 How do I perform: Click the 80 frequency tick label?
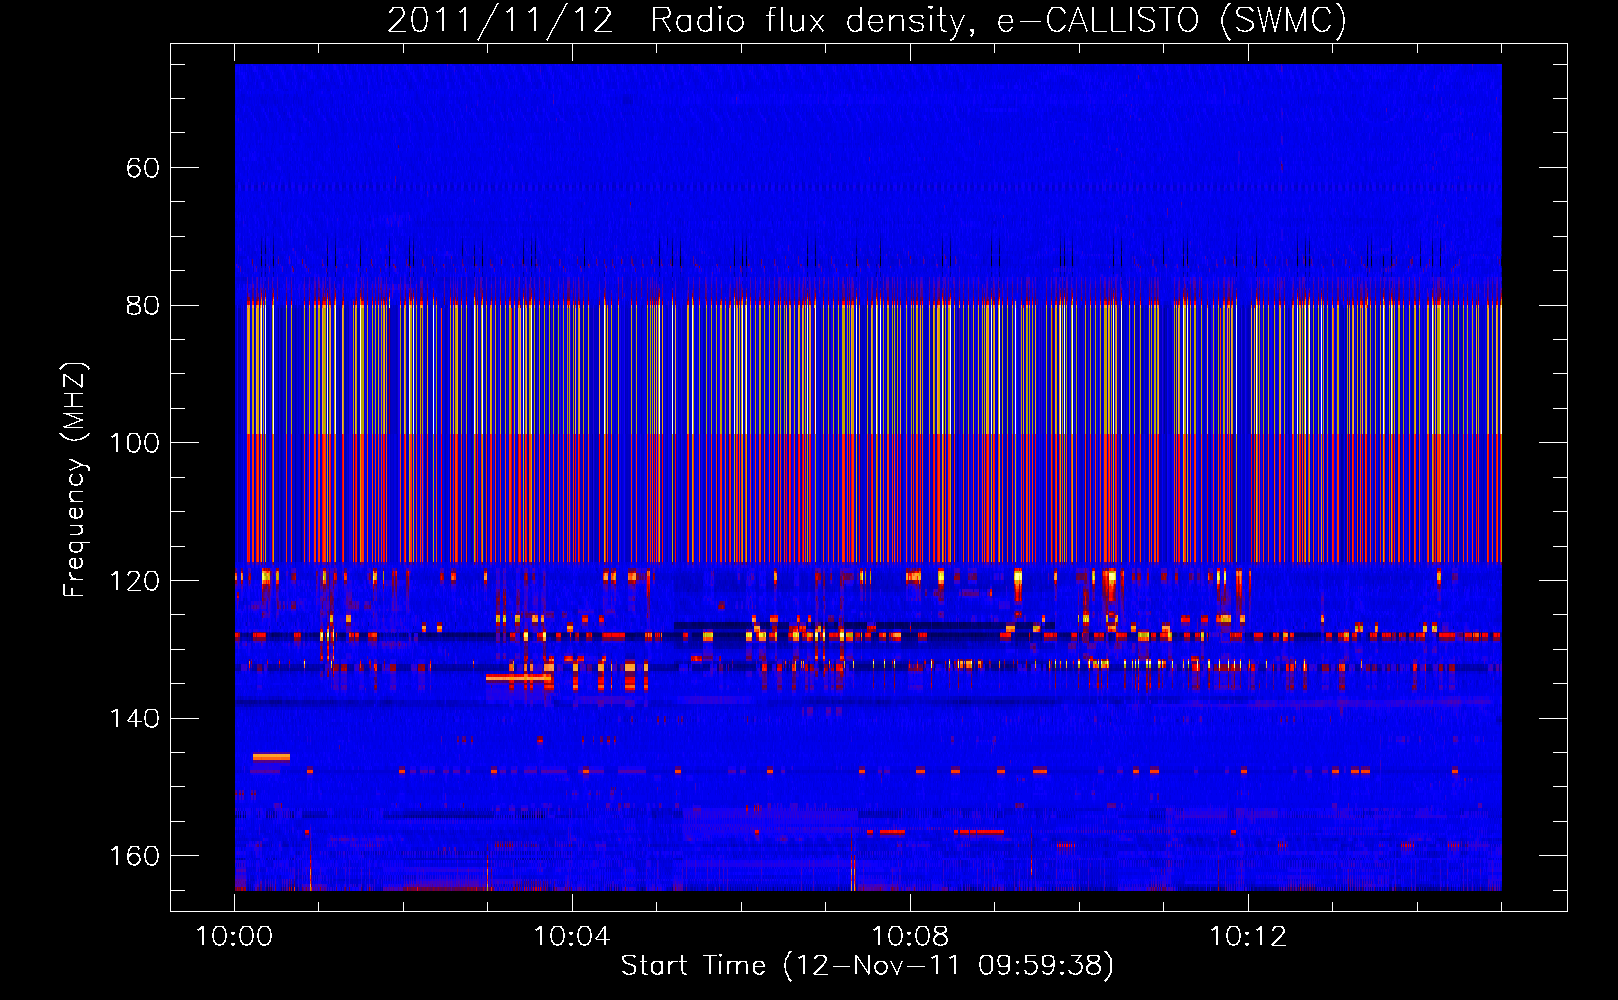click(143, 305)
